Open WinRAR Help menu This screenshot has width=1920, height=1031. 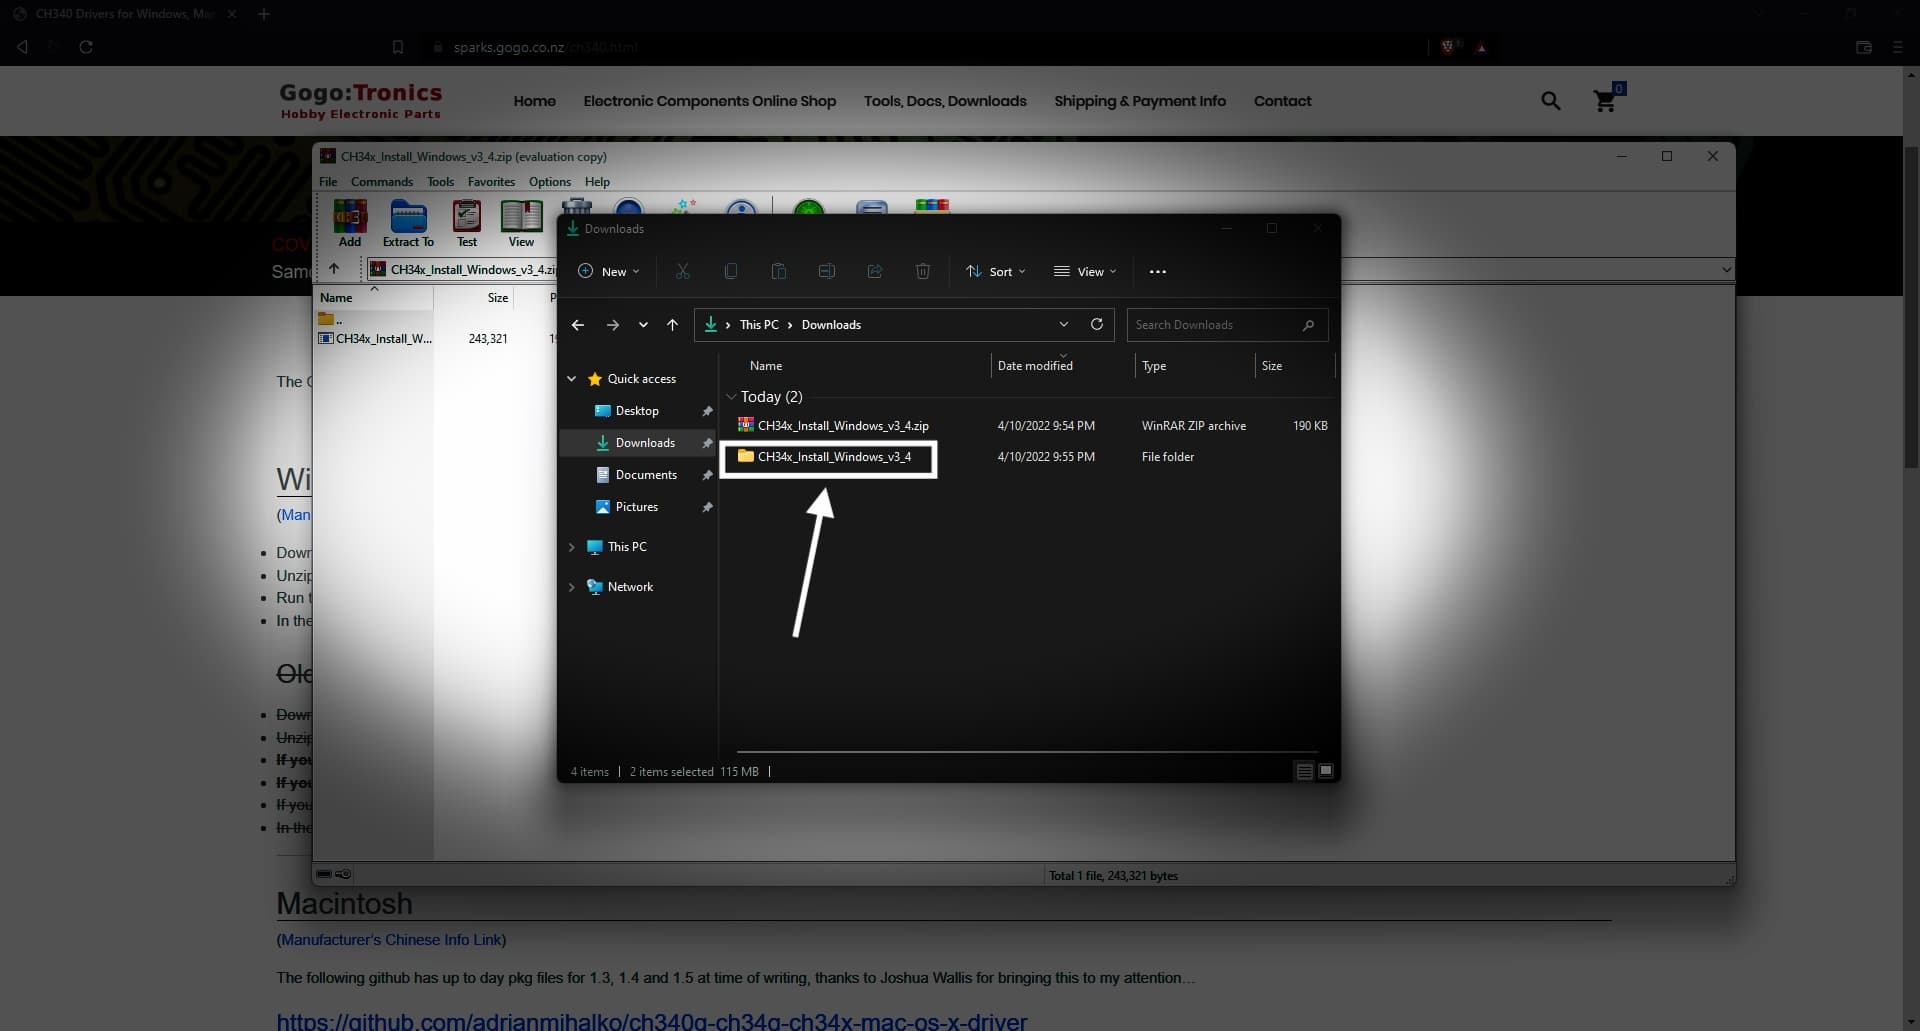[x=597, y=182]
